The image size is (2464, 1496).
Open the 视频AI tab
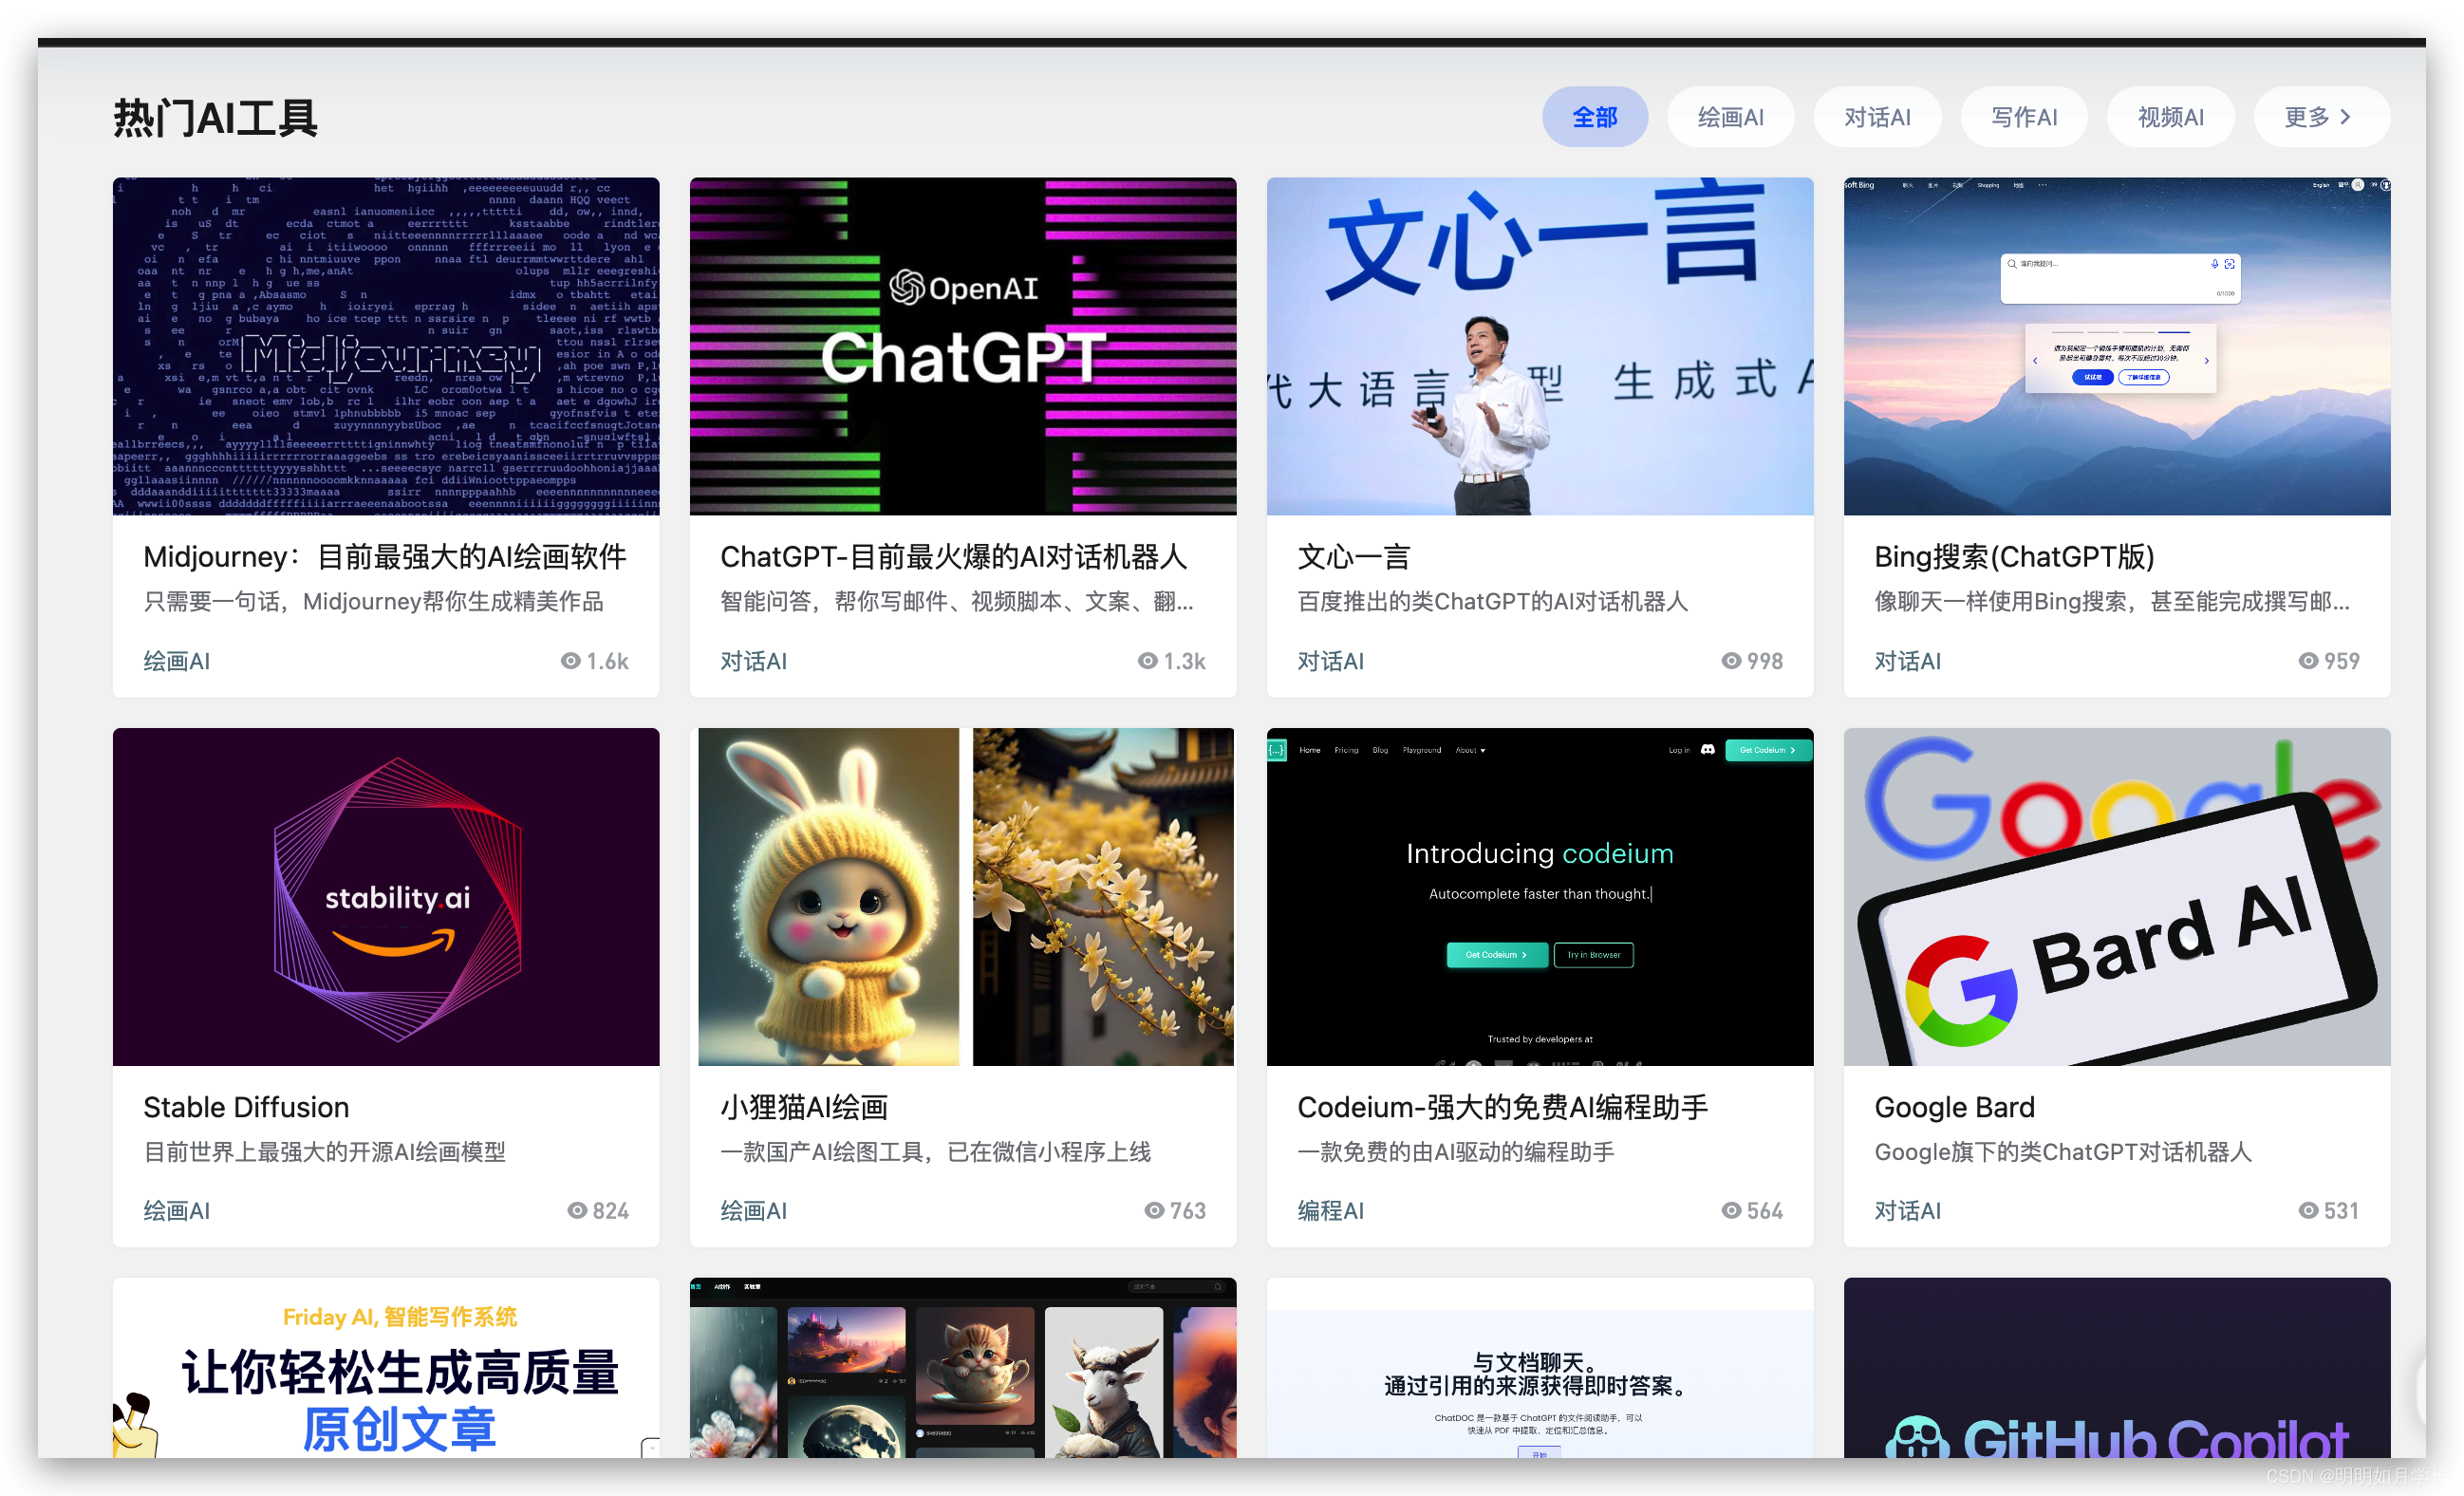[x=2170, y=117]
